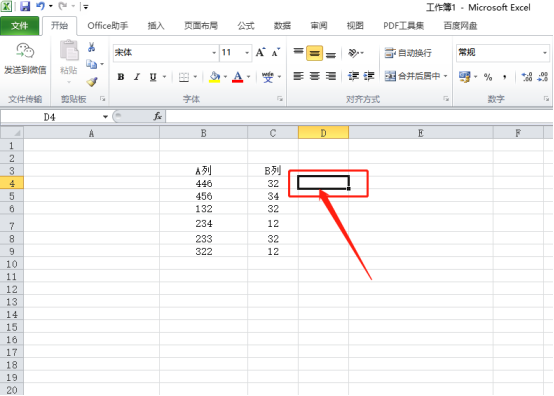Toggle middle vertical alignment
Screen dimensions: 554x396
tap(314, 53)
